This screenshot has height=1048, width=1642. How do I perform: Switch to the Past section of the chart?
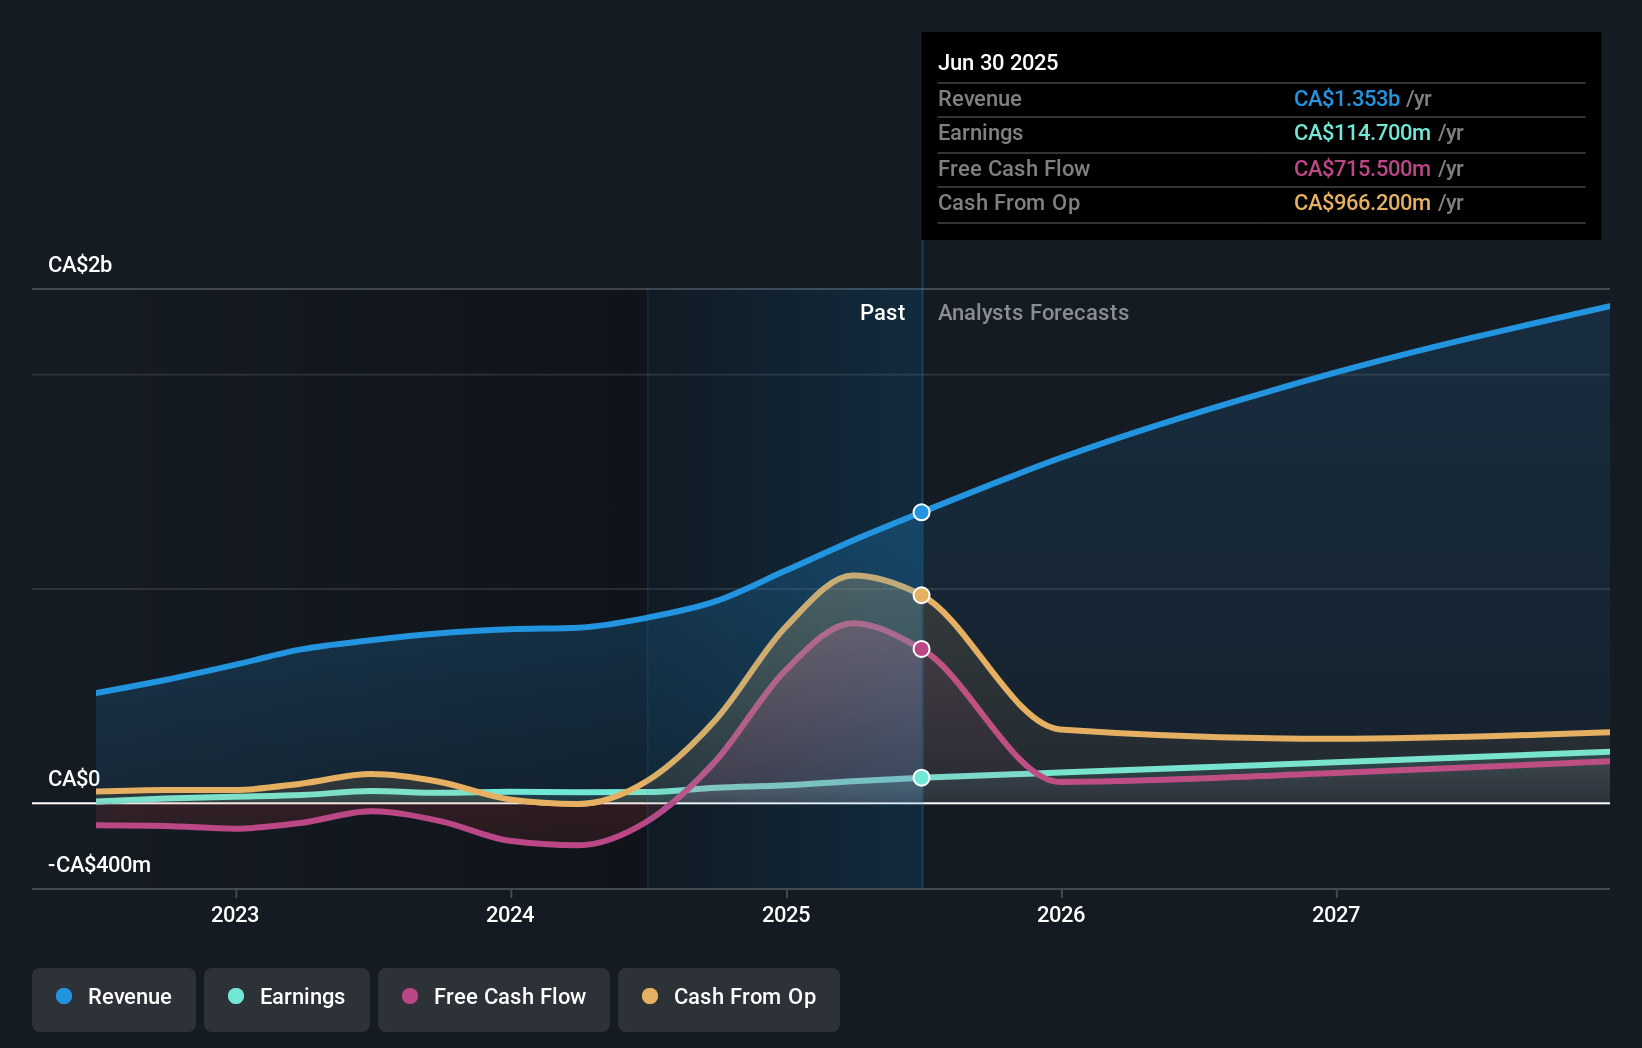tap(882, 312)
